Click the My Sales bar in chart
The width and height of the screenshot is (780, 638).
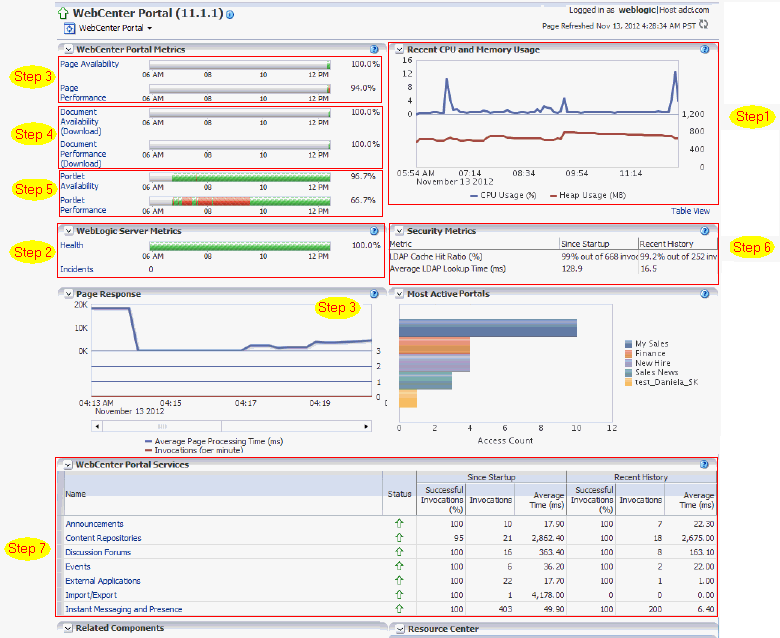coord(488,328)
